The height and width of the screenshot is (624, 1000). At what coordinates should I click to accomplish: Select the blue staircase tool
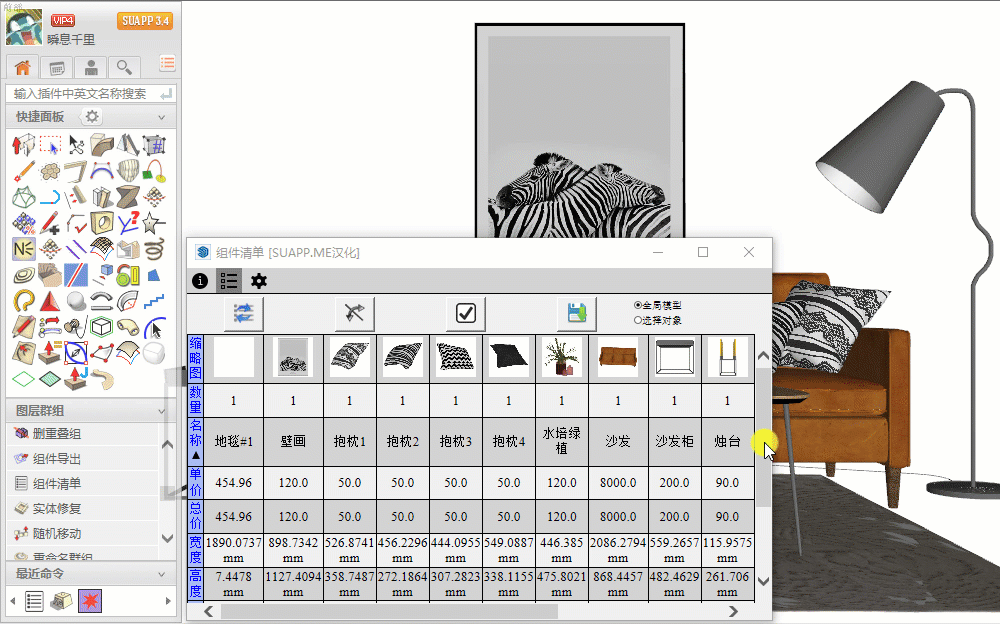point(154,301)
